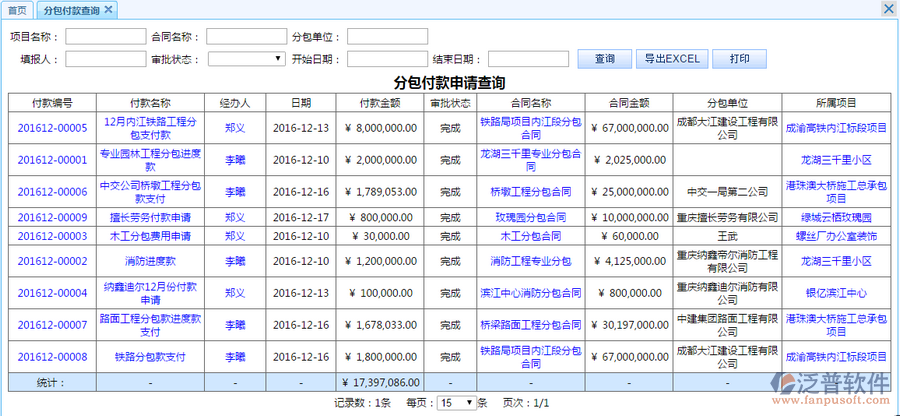Open payment record 201612-00005
The width and height of the screenshot is (900, 416).
click(x=52, y=128)
